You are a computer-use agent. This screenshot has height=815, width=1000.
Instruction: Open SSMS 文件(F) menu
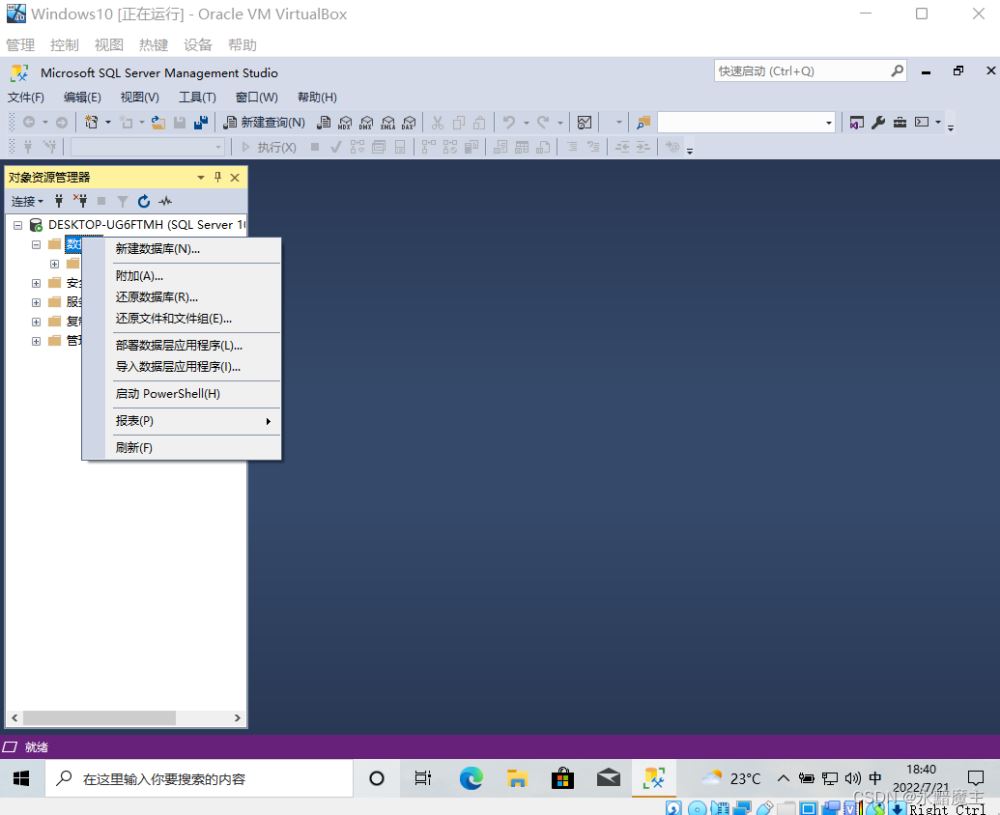click(26, 97)
